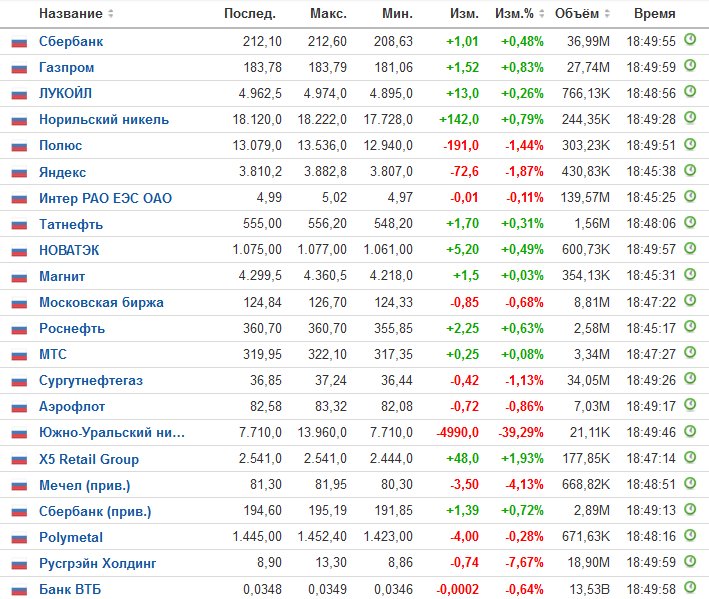Click the Послед. column header
Viewport: 709px width, 599px height.
(x=250, y=14)
